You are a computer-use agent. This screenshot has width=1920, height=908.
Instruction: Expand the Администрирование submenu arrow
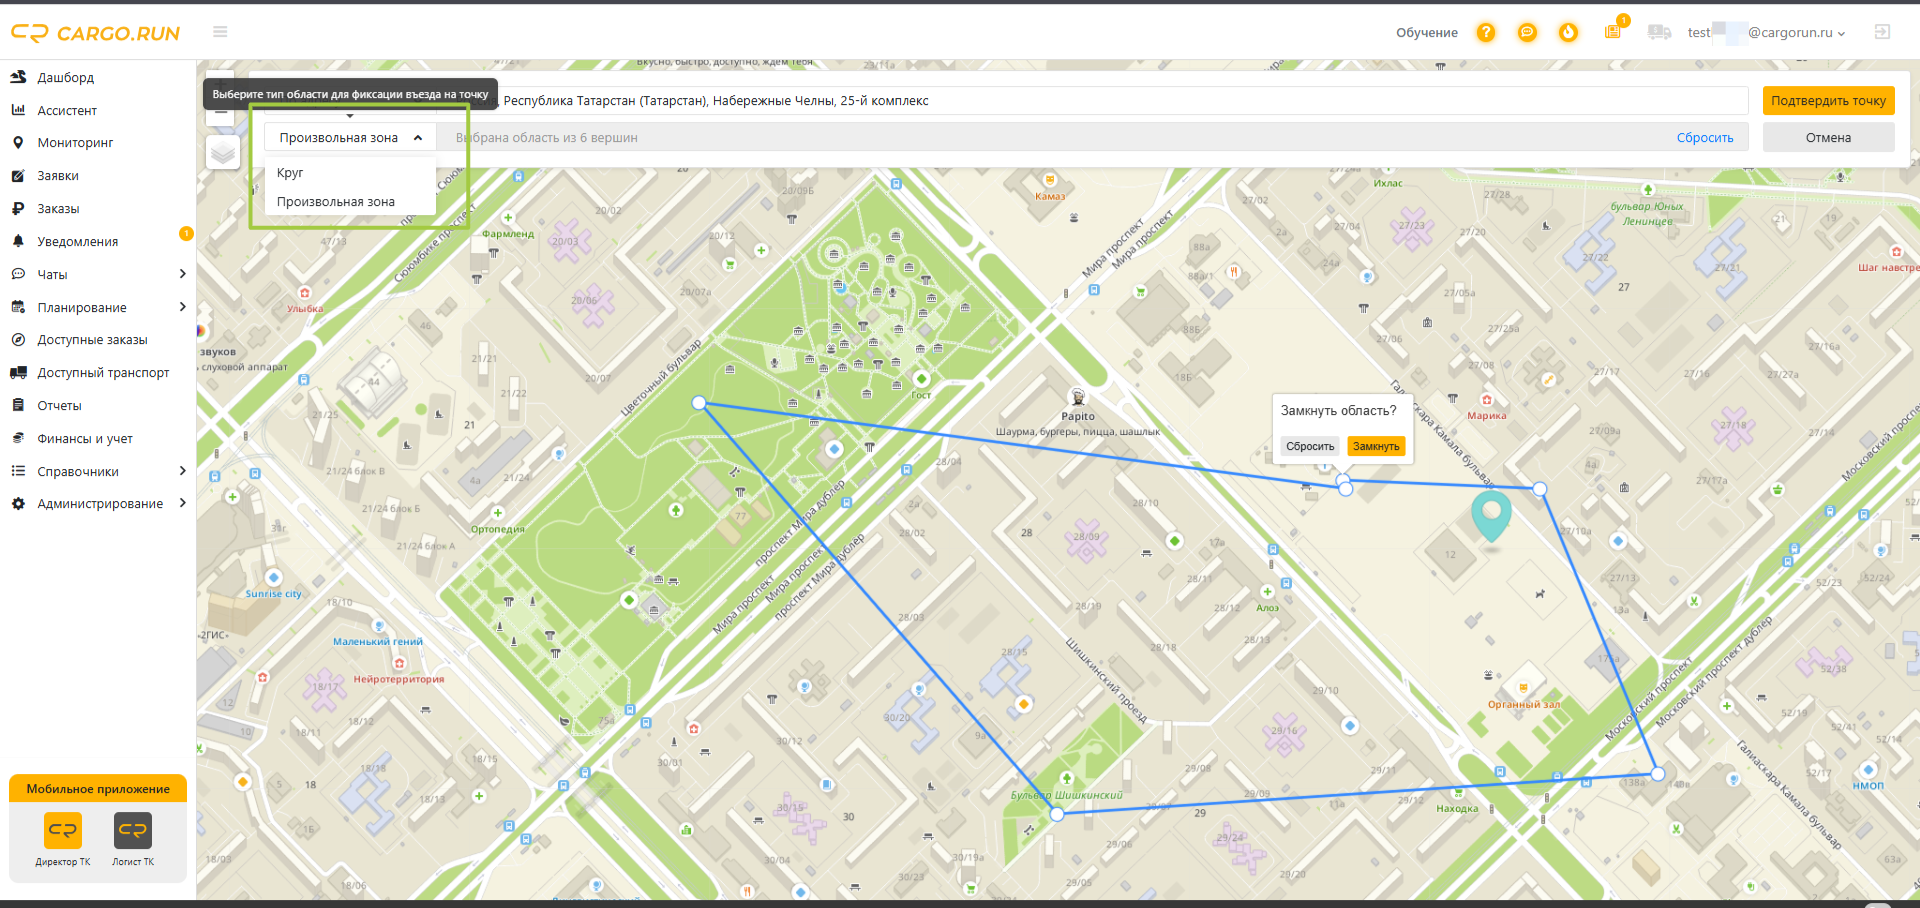point(182,503)
